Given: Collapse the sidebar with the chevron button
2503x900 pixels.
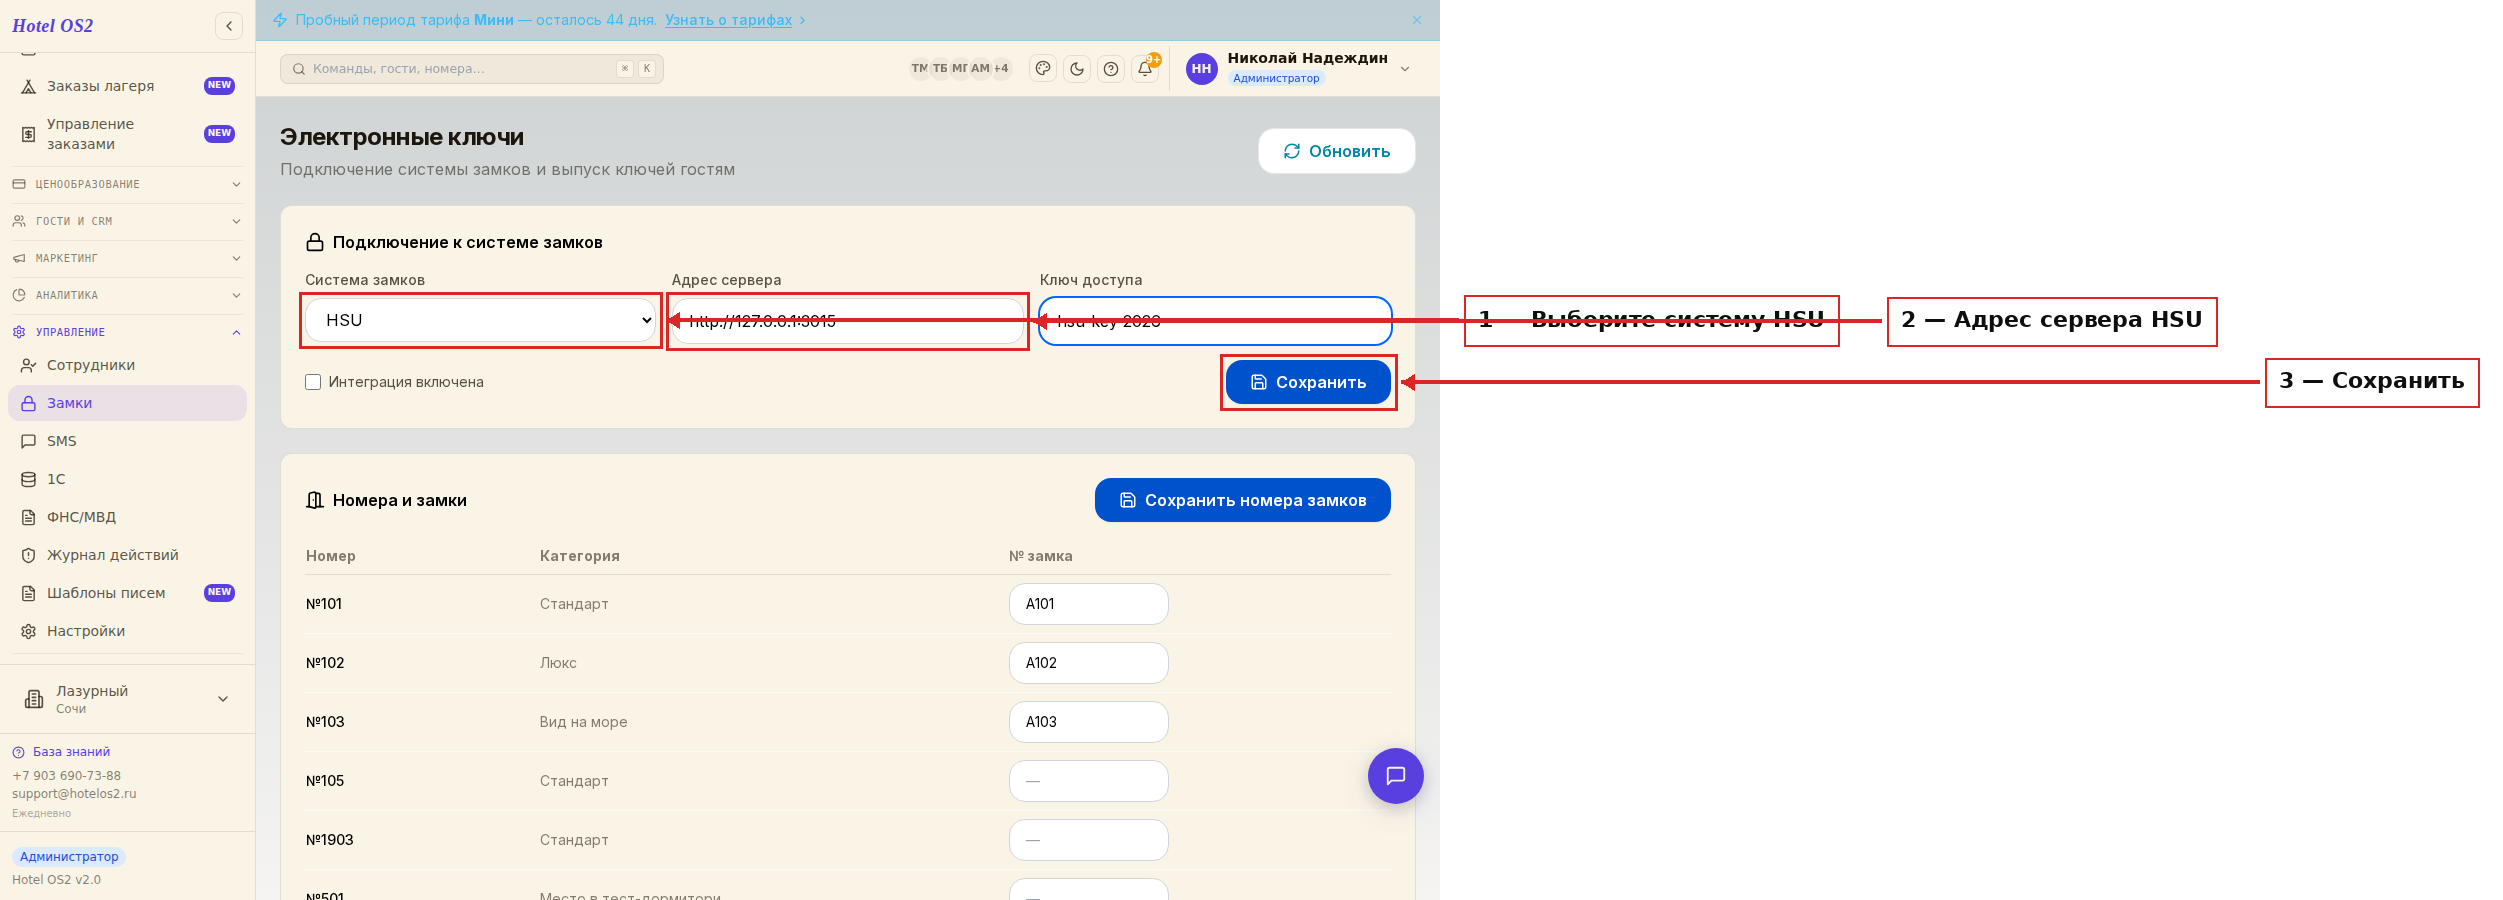Looking at the screenshot, I should coord(229,26).
